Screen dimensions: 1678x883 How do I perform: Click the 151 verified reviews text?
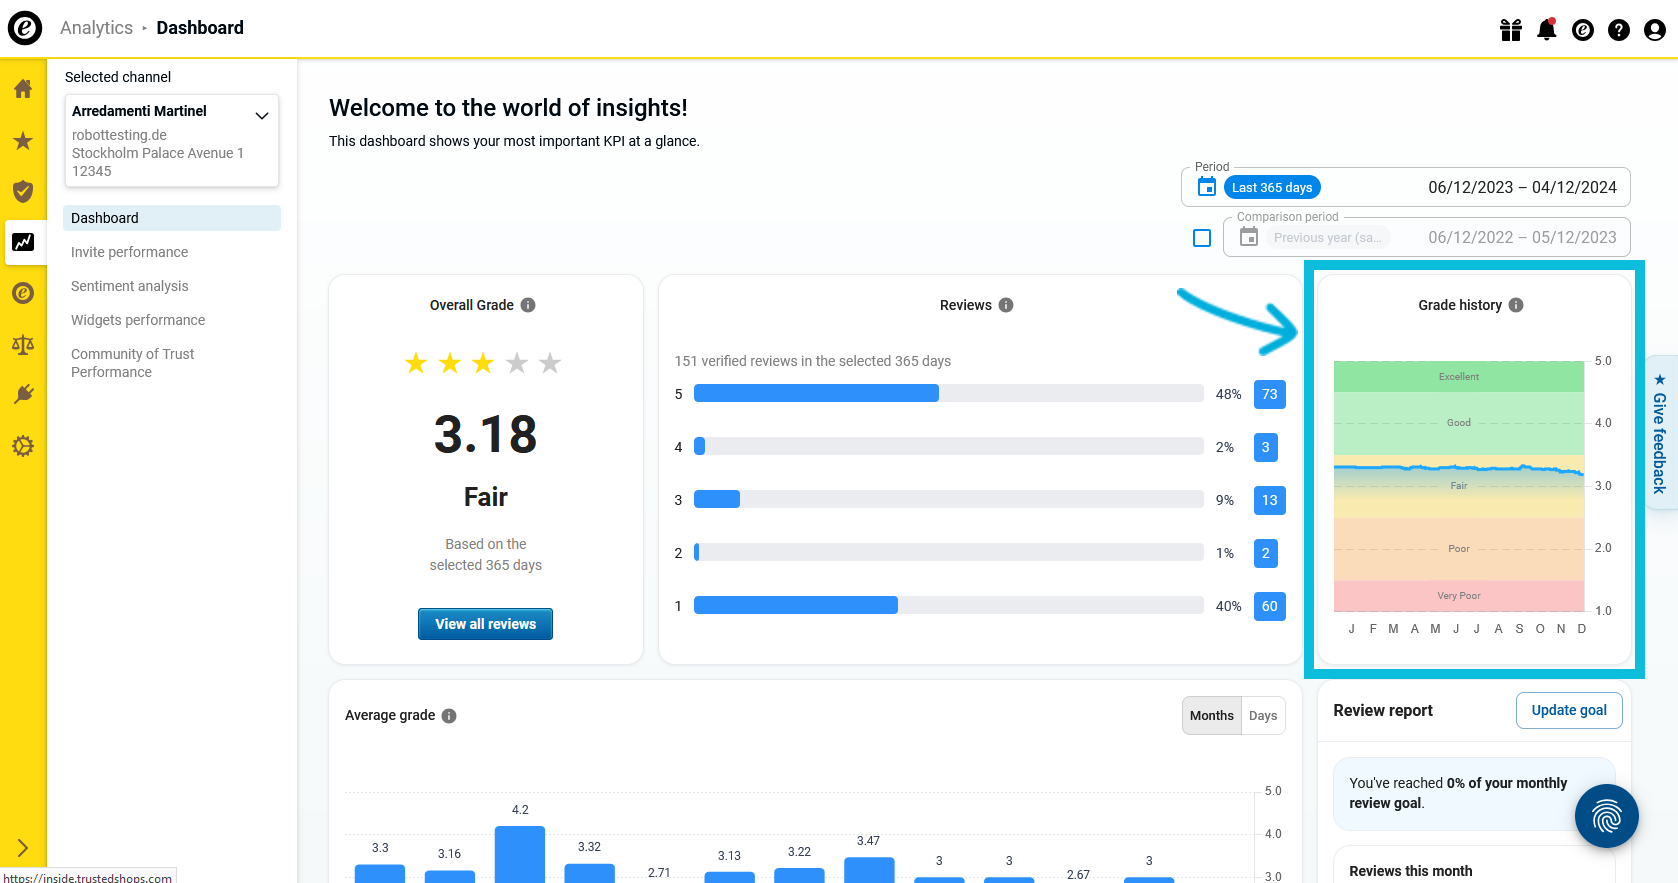point(812,361)
